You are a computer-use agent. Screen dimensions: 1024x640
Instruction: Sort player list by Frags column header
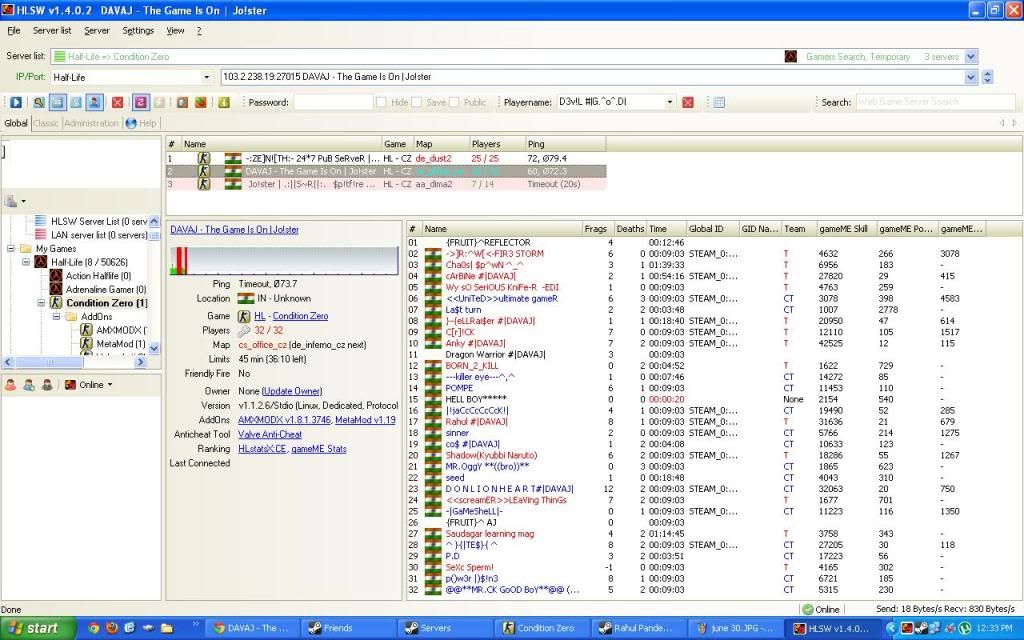598,229
